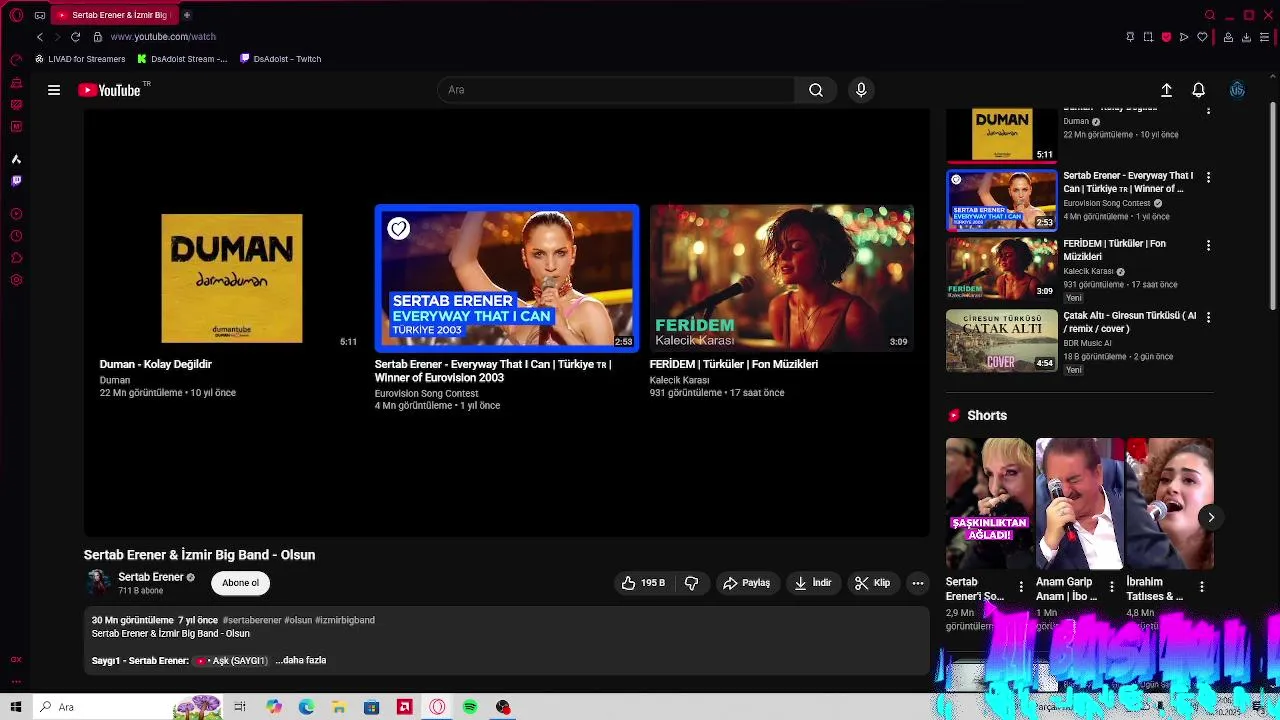Open Microsoft Edge from taskbar
This screenshot has height=720, width=1280.
[x=306, y=707]
